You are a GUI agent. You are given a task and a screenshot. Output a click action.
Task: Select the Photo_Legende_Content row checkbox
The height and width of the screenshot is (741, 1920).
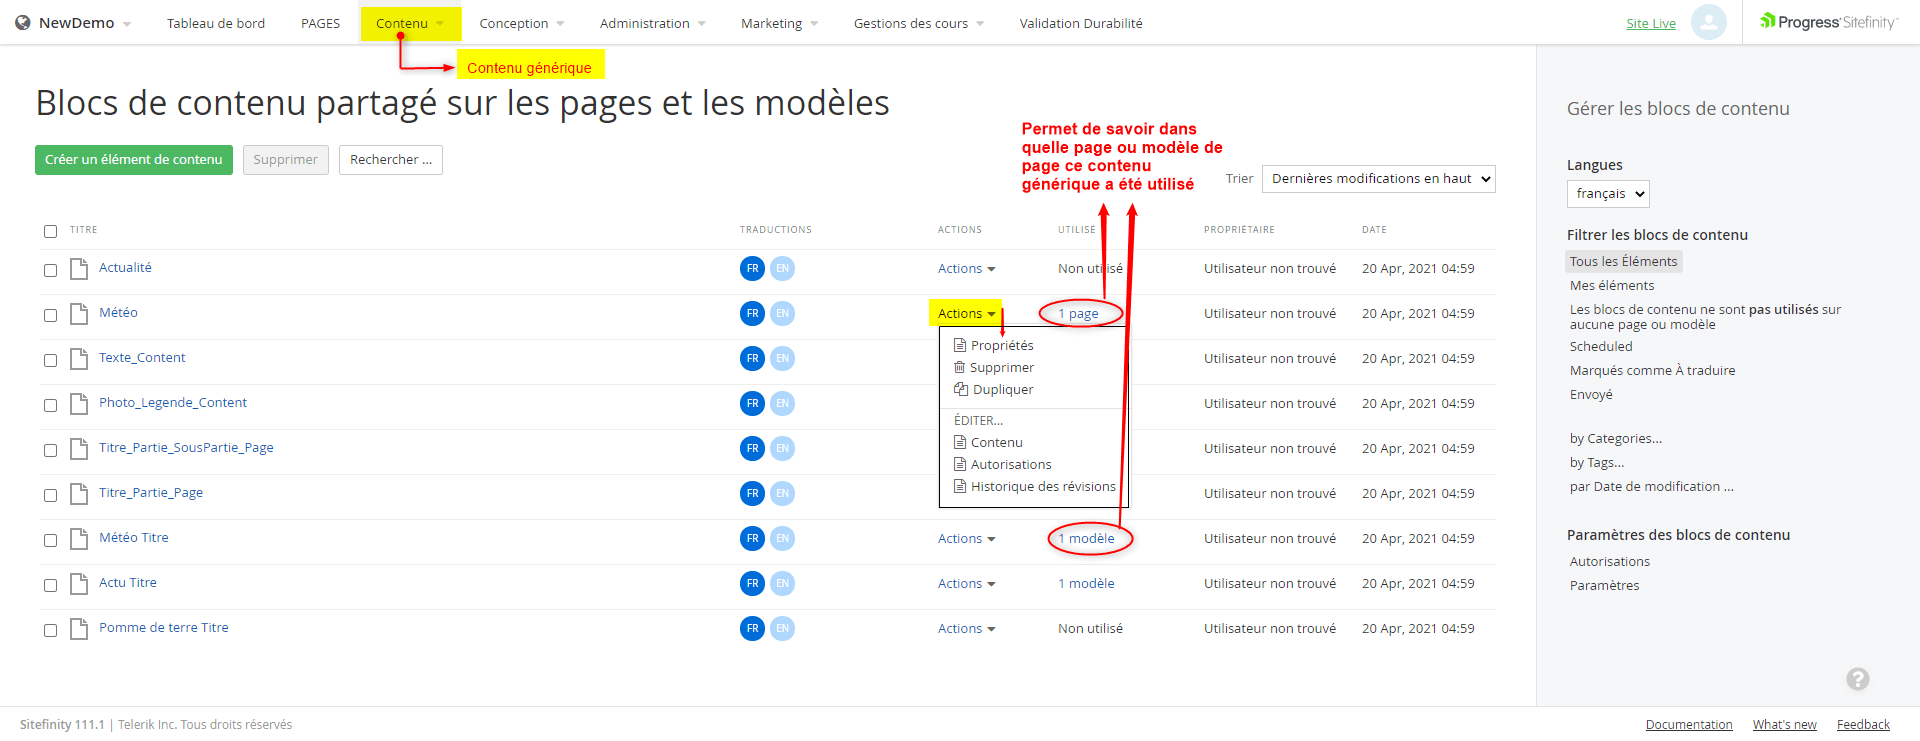coord(50,405)
